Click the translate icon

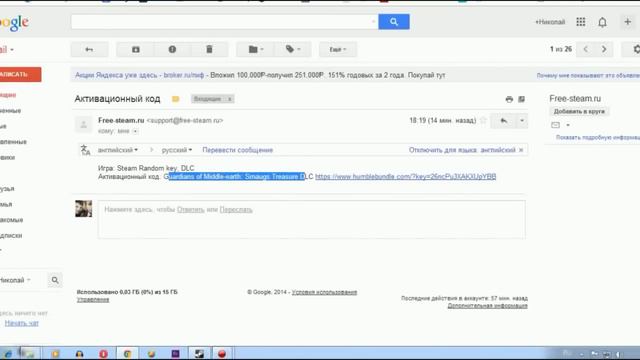(x=85, y=150)
